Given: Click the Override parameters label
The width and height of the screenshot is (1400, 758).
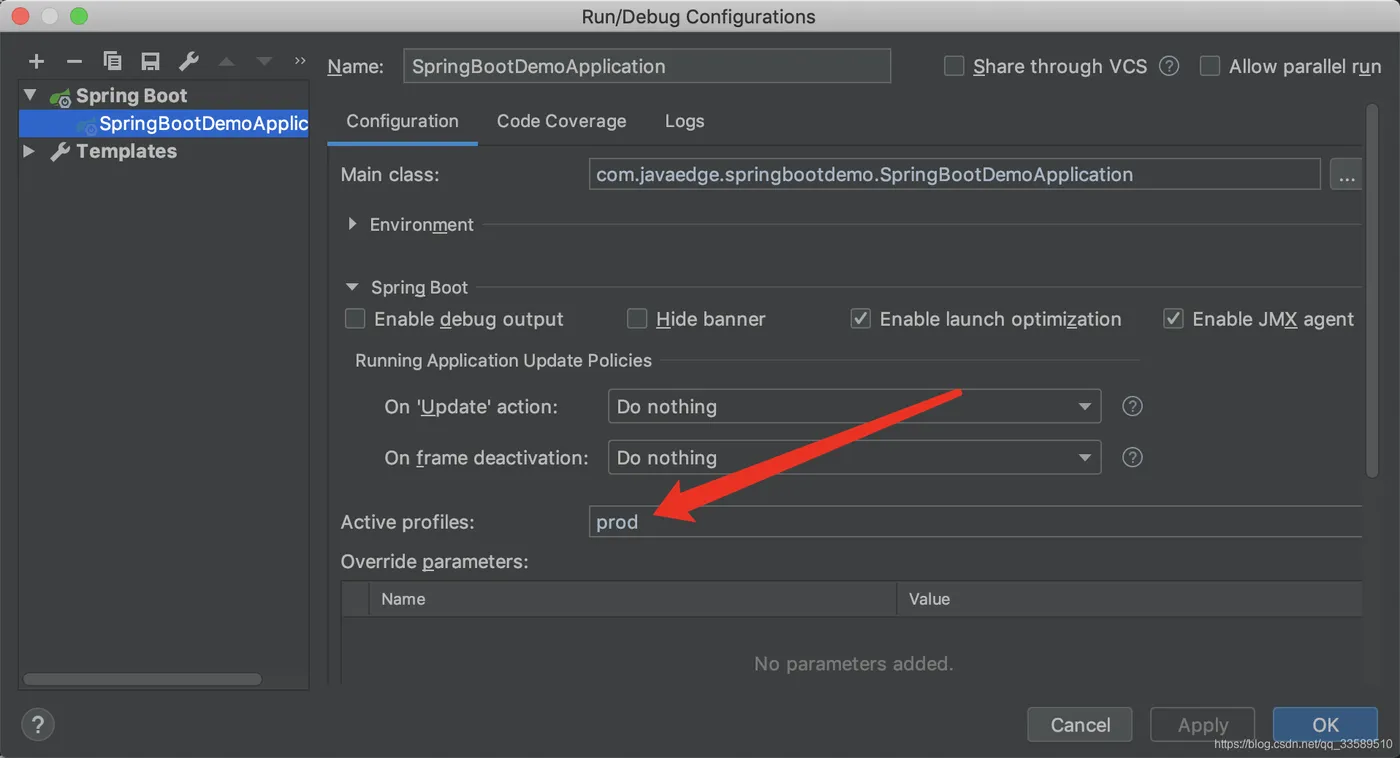Looking at the screenshot, I should point(434,562).
